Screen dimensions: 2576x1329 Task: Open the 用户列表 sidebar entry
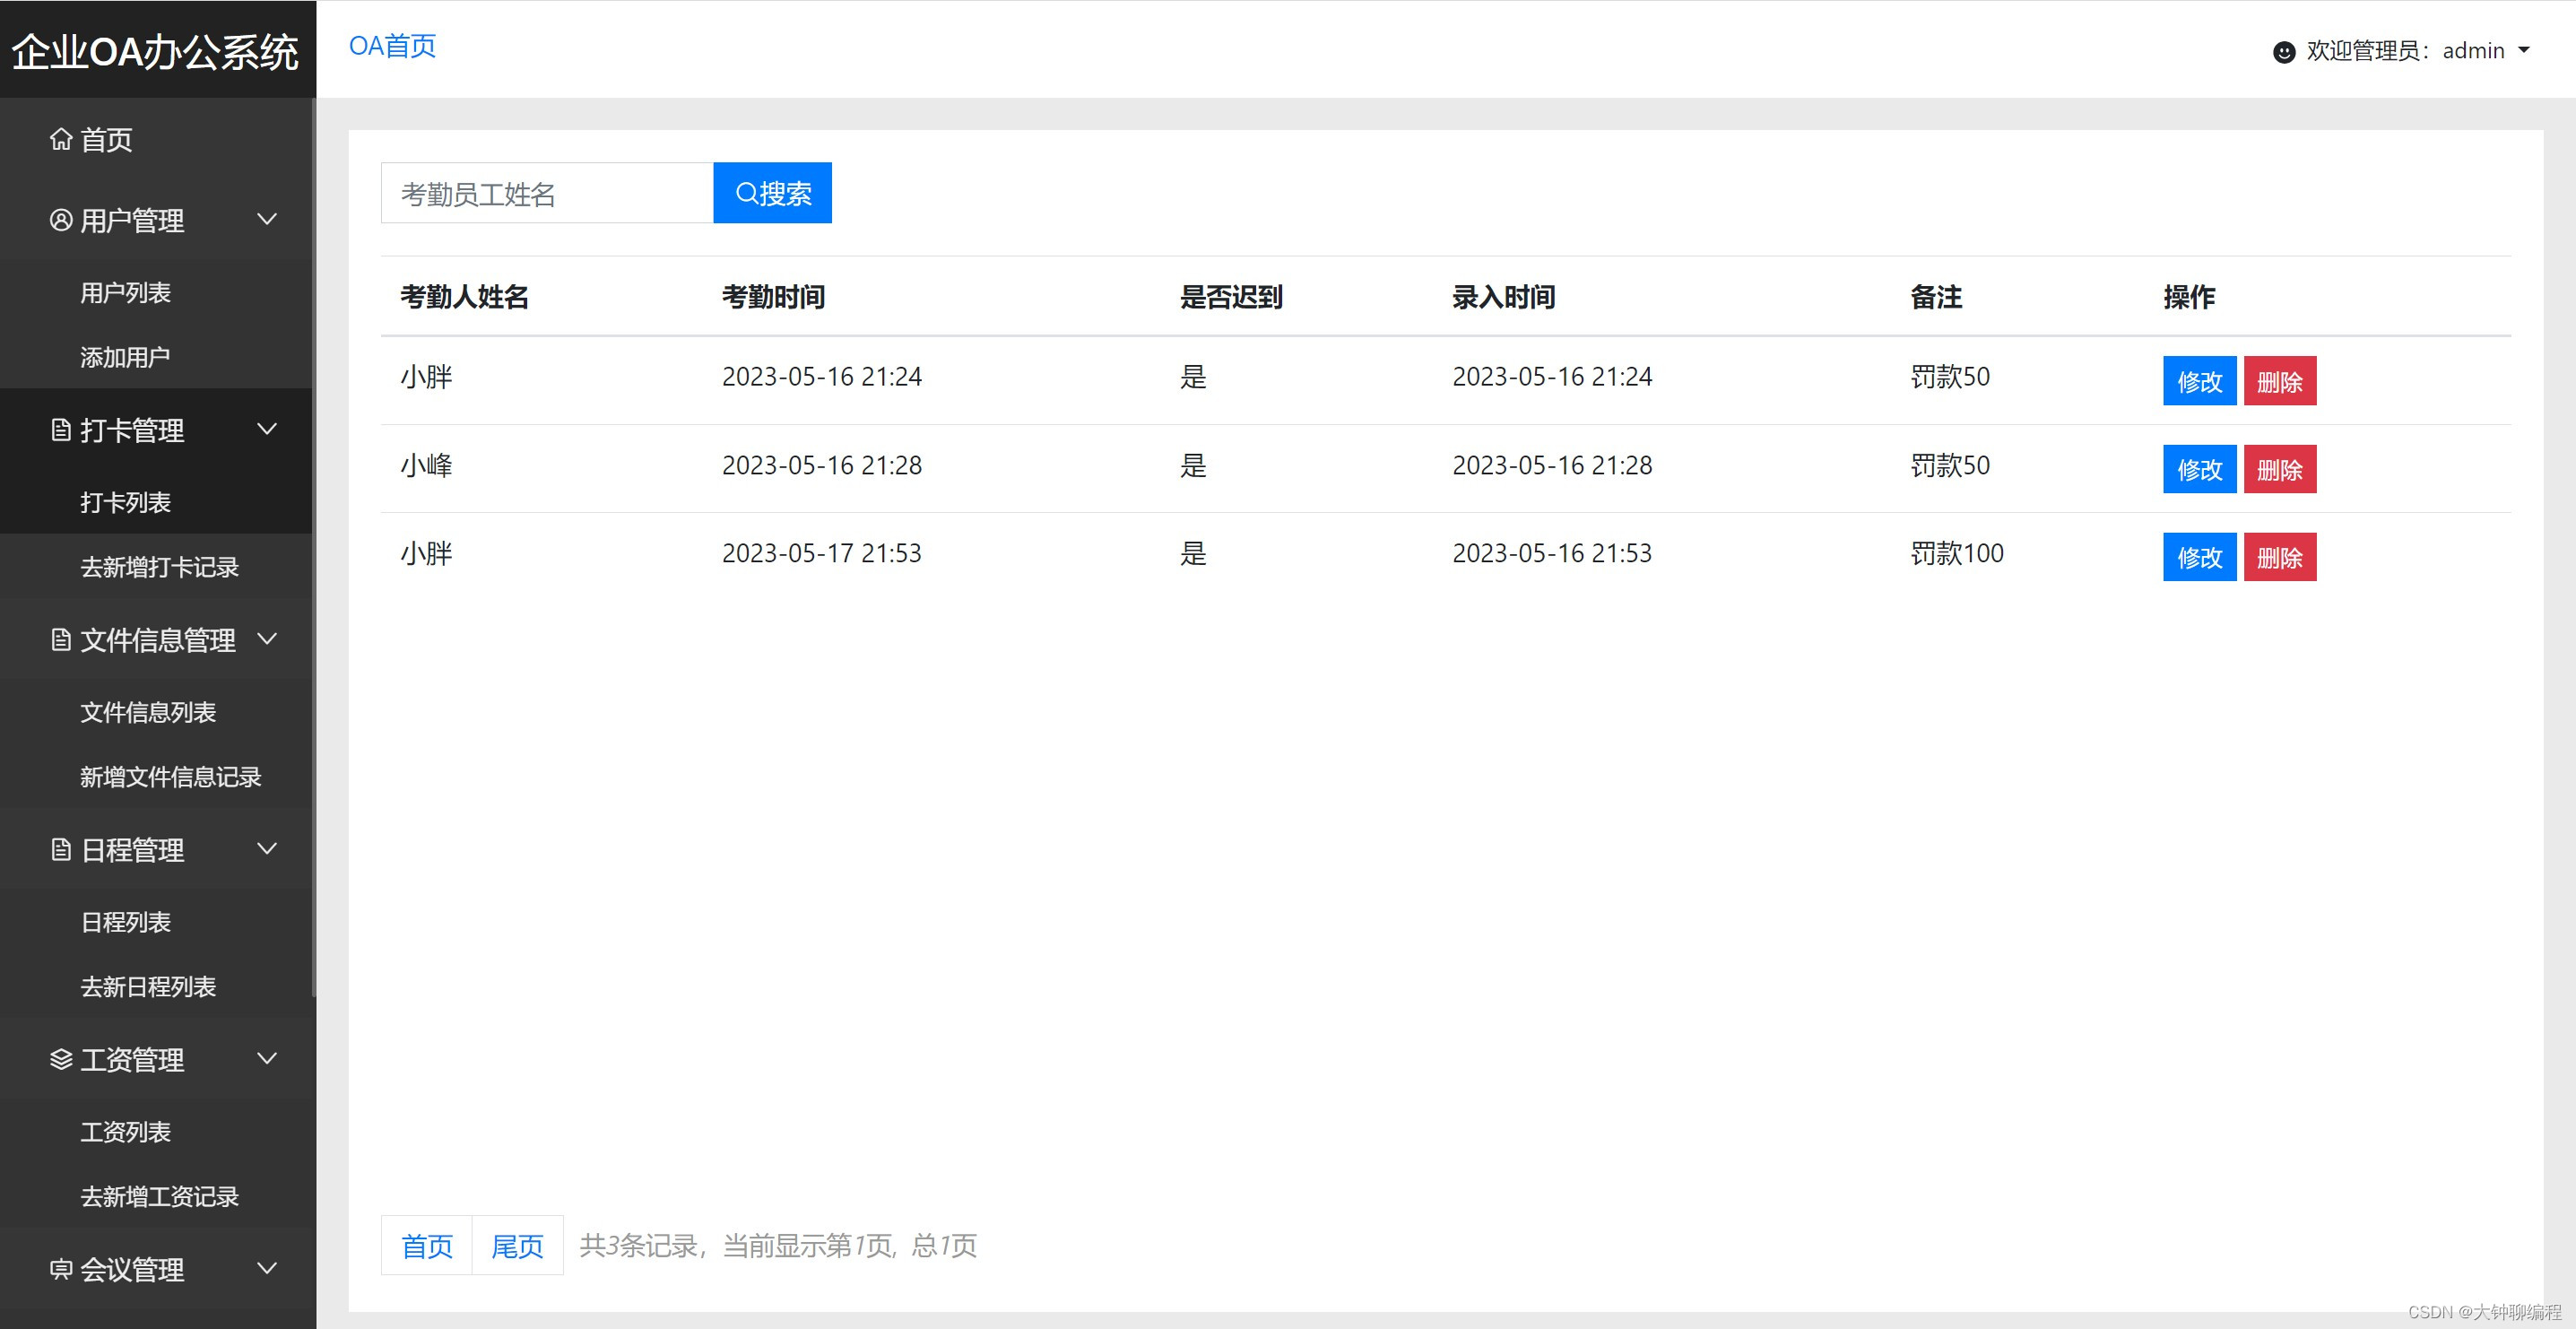pos(125,292)
